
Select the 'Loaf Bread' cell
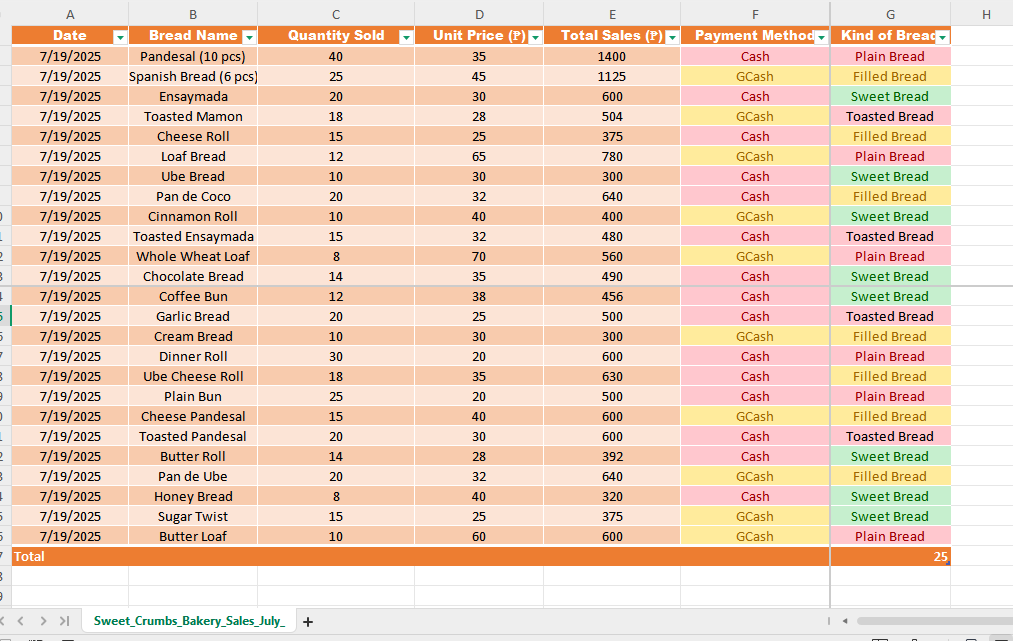pyautogui.click(x=193, y=156)
